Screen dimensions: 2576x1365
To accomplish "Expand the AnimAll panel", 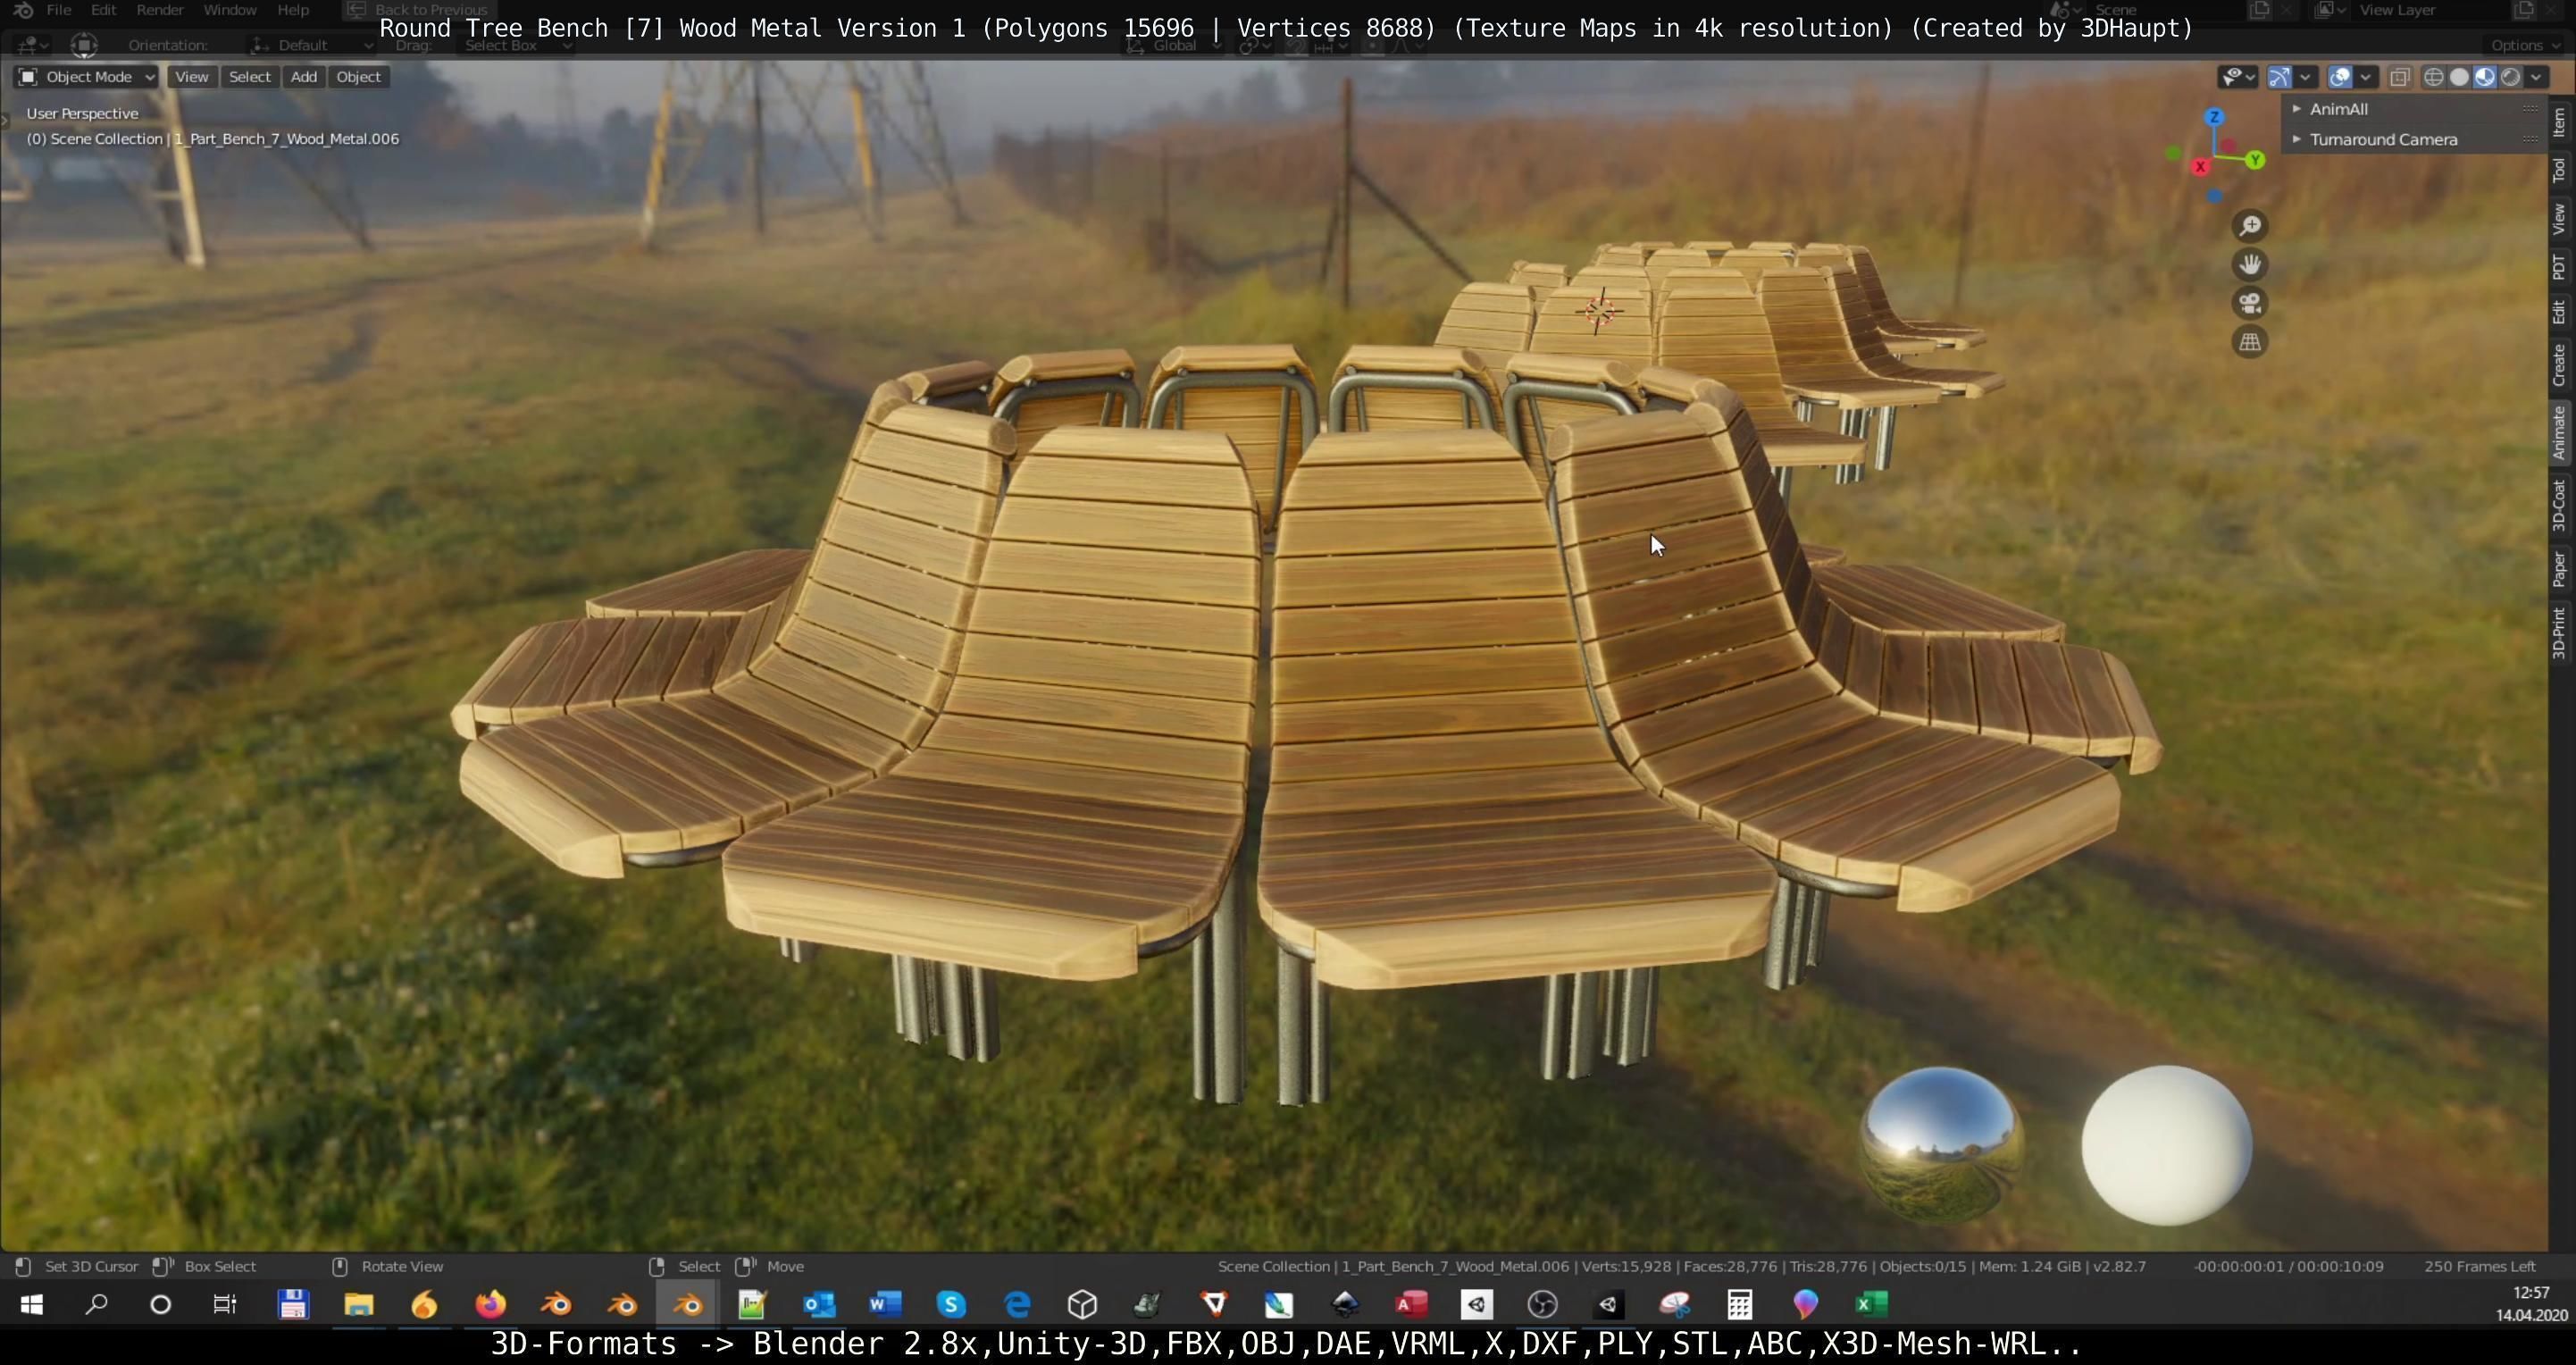I will coord(2338,109).
